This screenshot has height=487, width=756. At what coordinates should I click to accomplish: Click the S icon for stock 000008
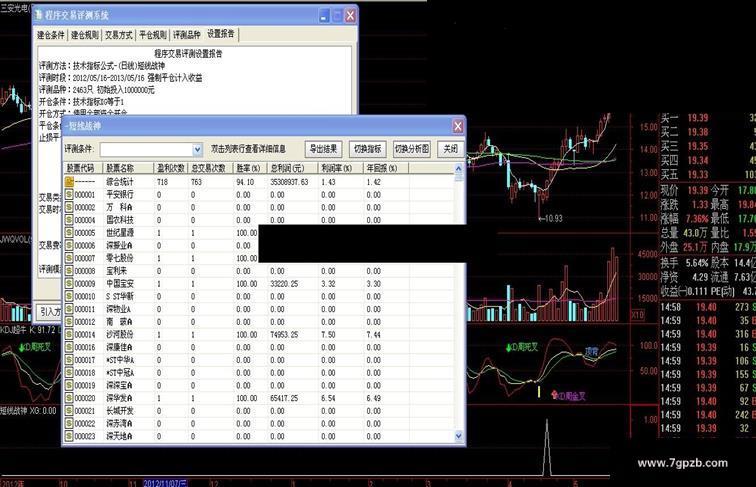(x=69, y=271)
